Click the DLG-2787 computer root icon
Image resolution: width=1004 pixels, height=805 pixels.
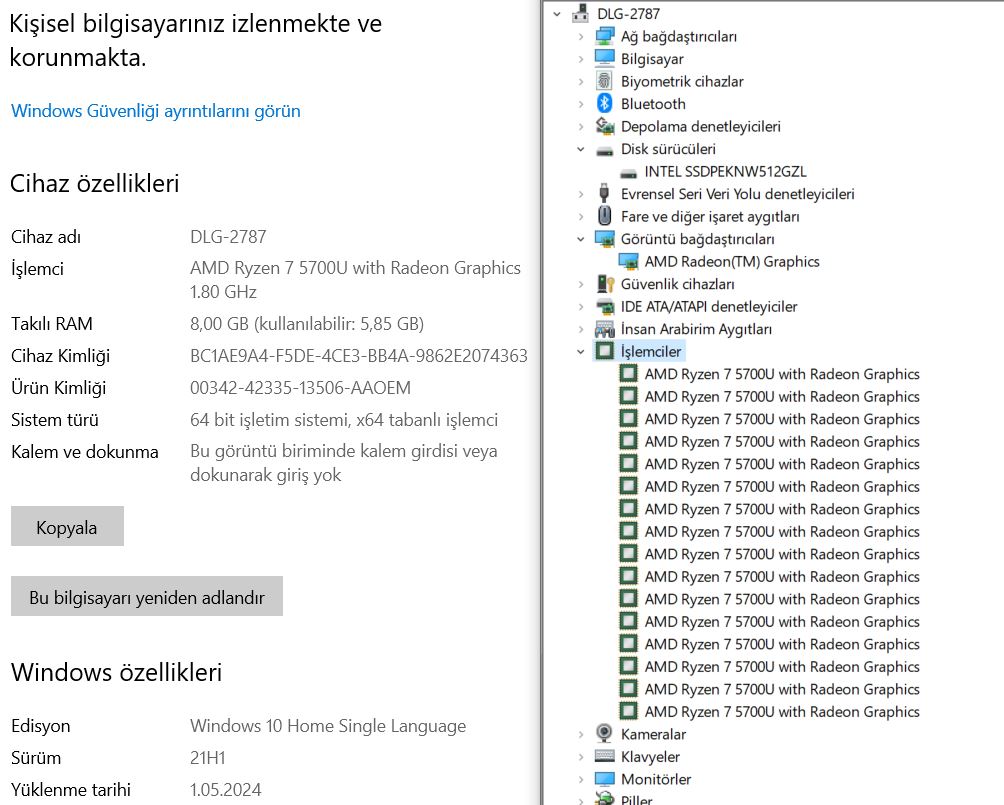click(581, 13)
